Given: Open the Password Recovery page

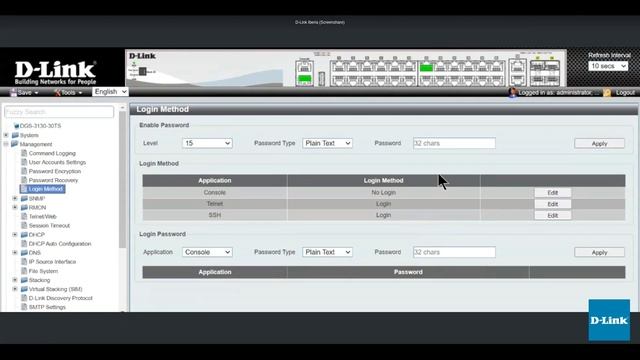Looking at the screenshot, I should (53, 180).
